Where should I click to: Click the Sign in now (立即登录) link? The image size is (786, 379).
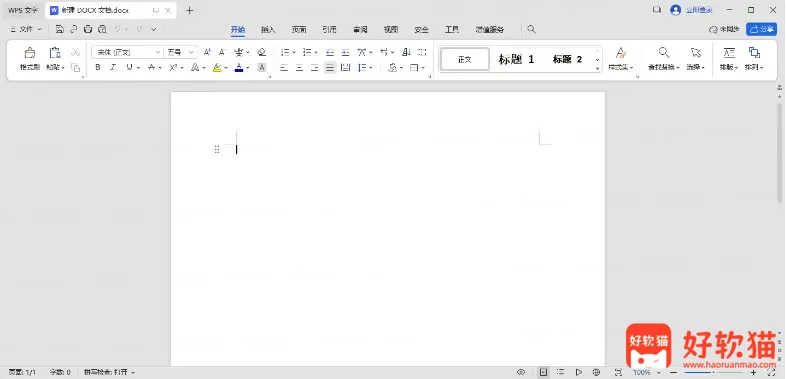(699, 10)
